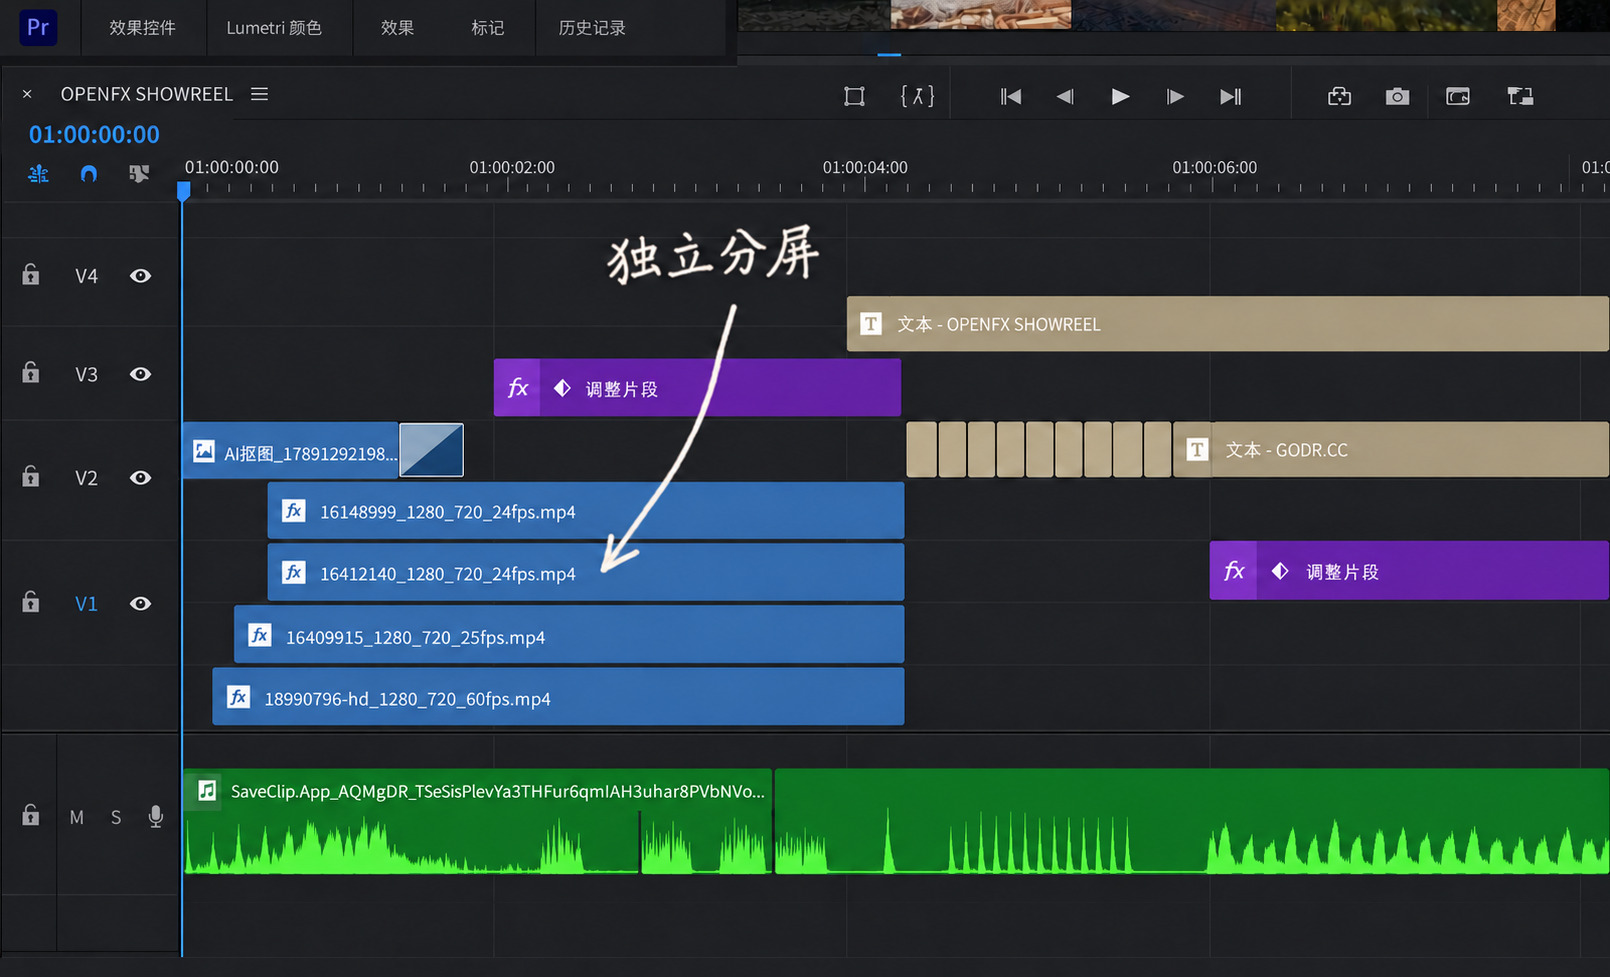
Task: Click fx badge on V3 调整片段 clip
Action: [518, 388]
